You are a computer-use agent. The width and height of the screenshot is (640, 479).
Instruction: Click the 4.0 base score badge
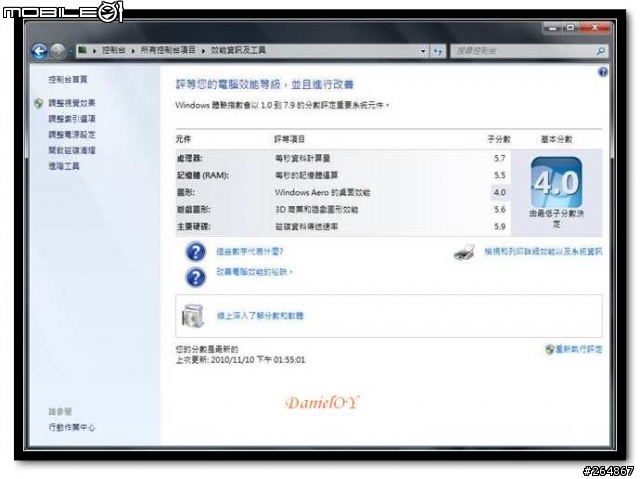[x=556, y=182]
